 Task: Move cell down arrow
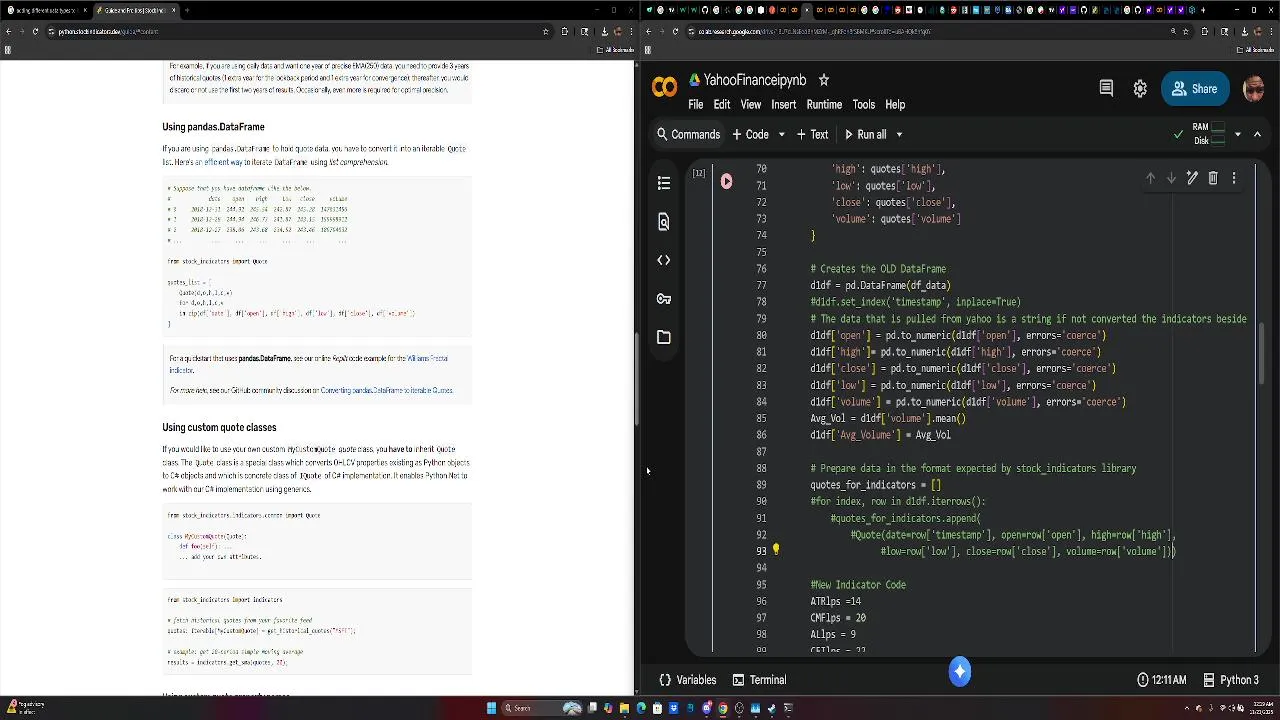click(1171, 178)
